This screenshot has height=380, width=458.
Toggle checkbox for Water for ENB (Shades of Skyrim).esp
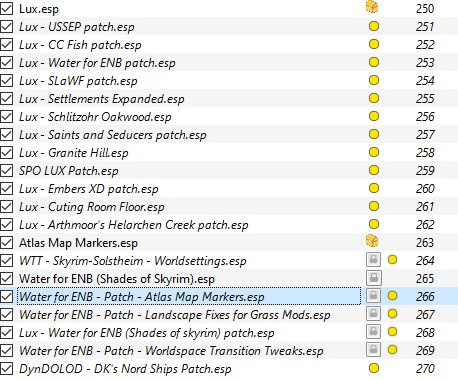coord(6,278)
